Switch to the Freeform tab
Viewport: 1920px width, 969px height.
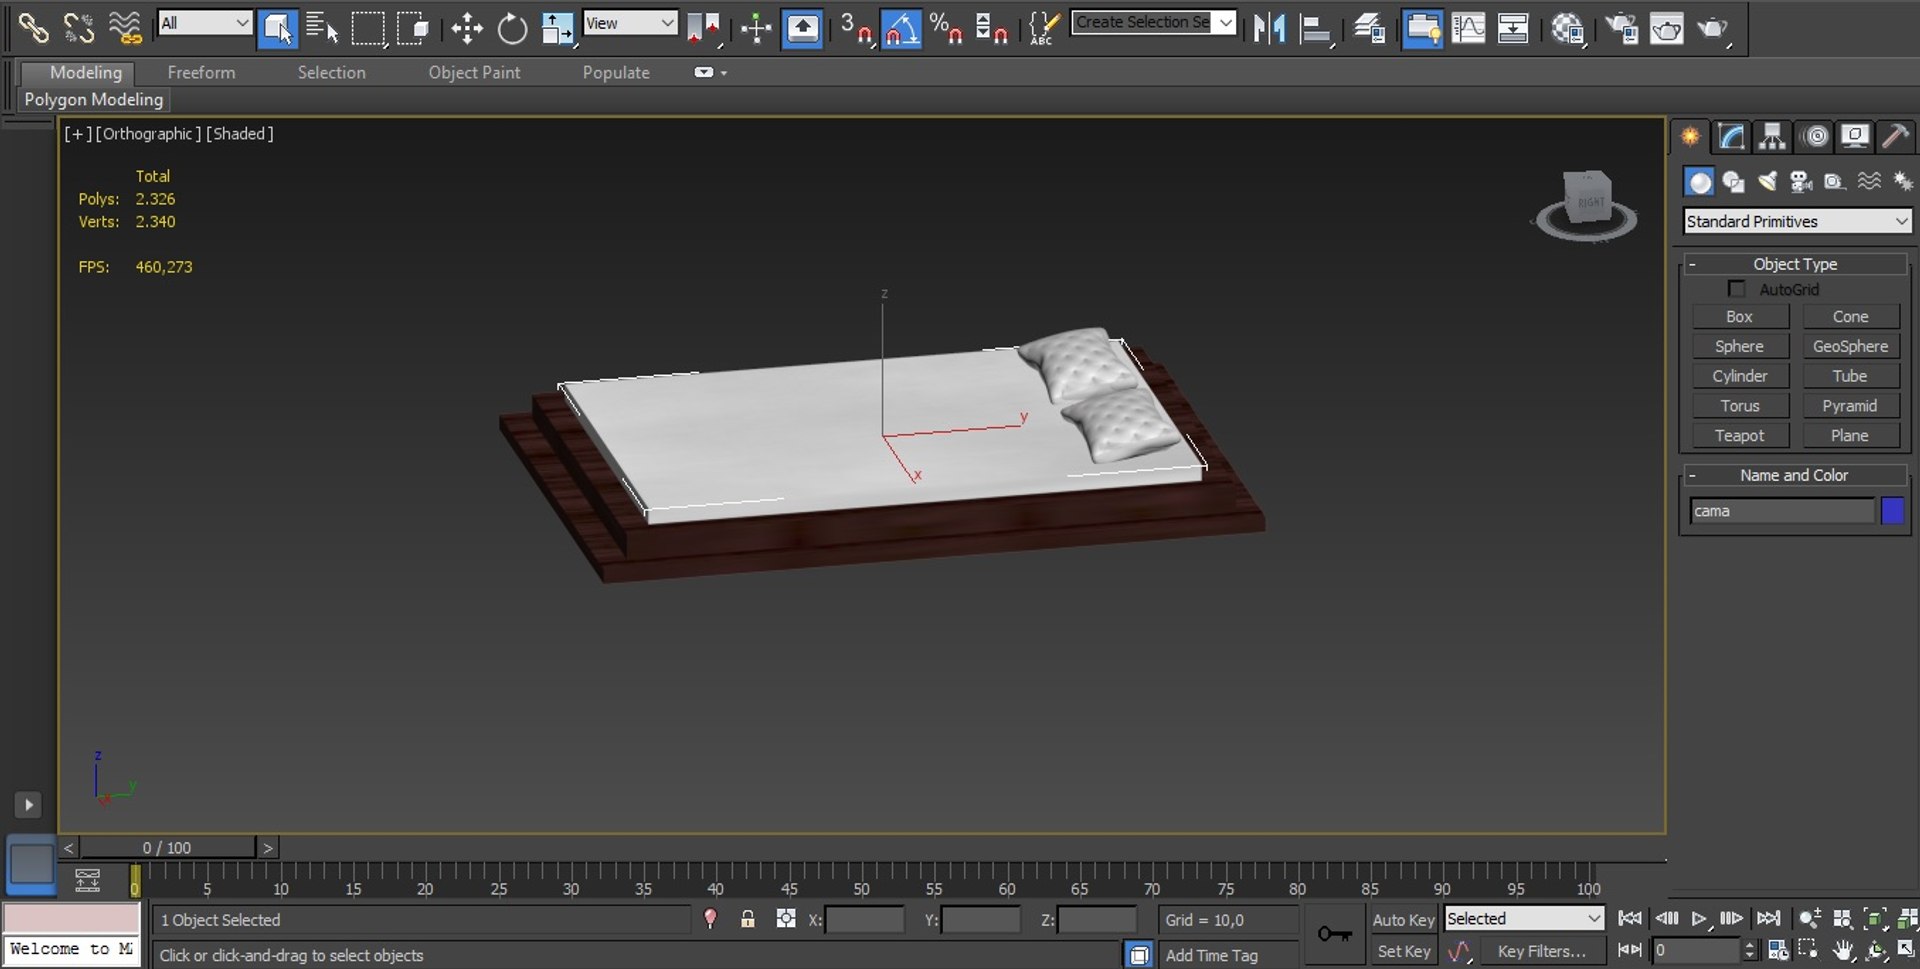201,72
